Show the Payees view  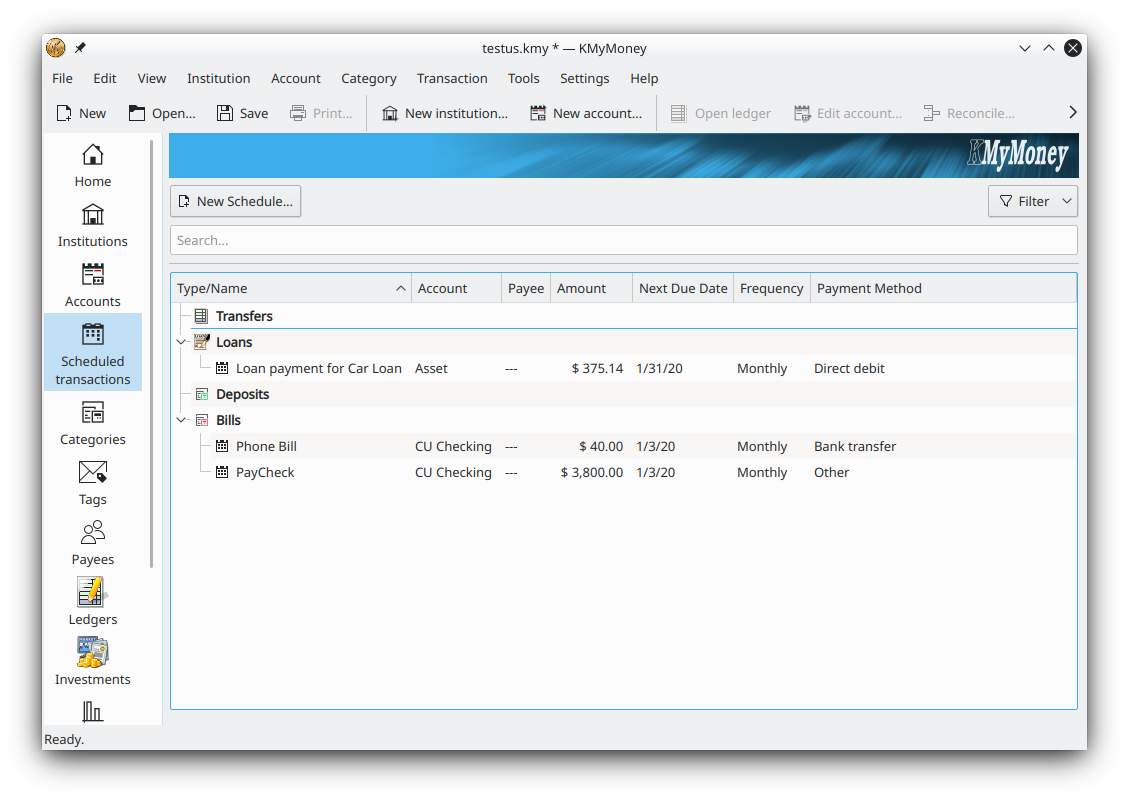92,544
